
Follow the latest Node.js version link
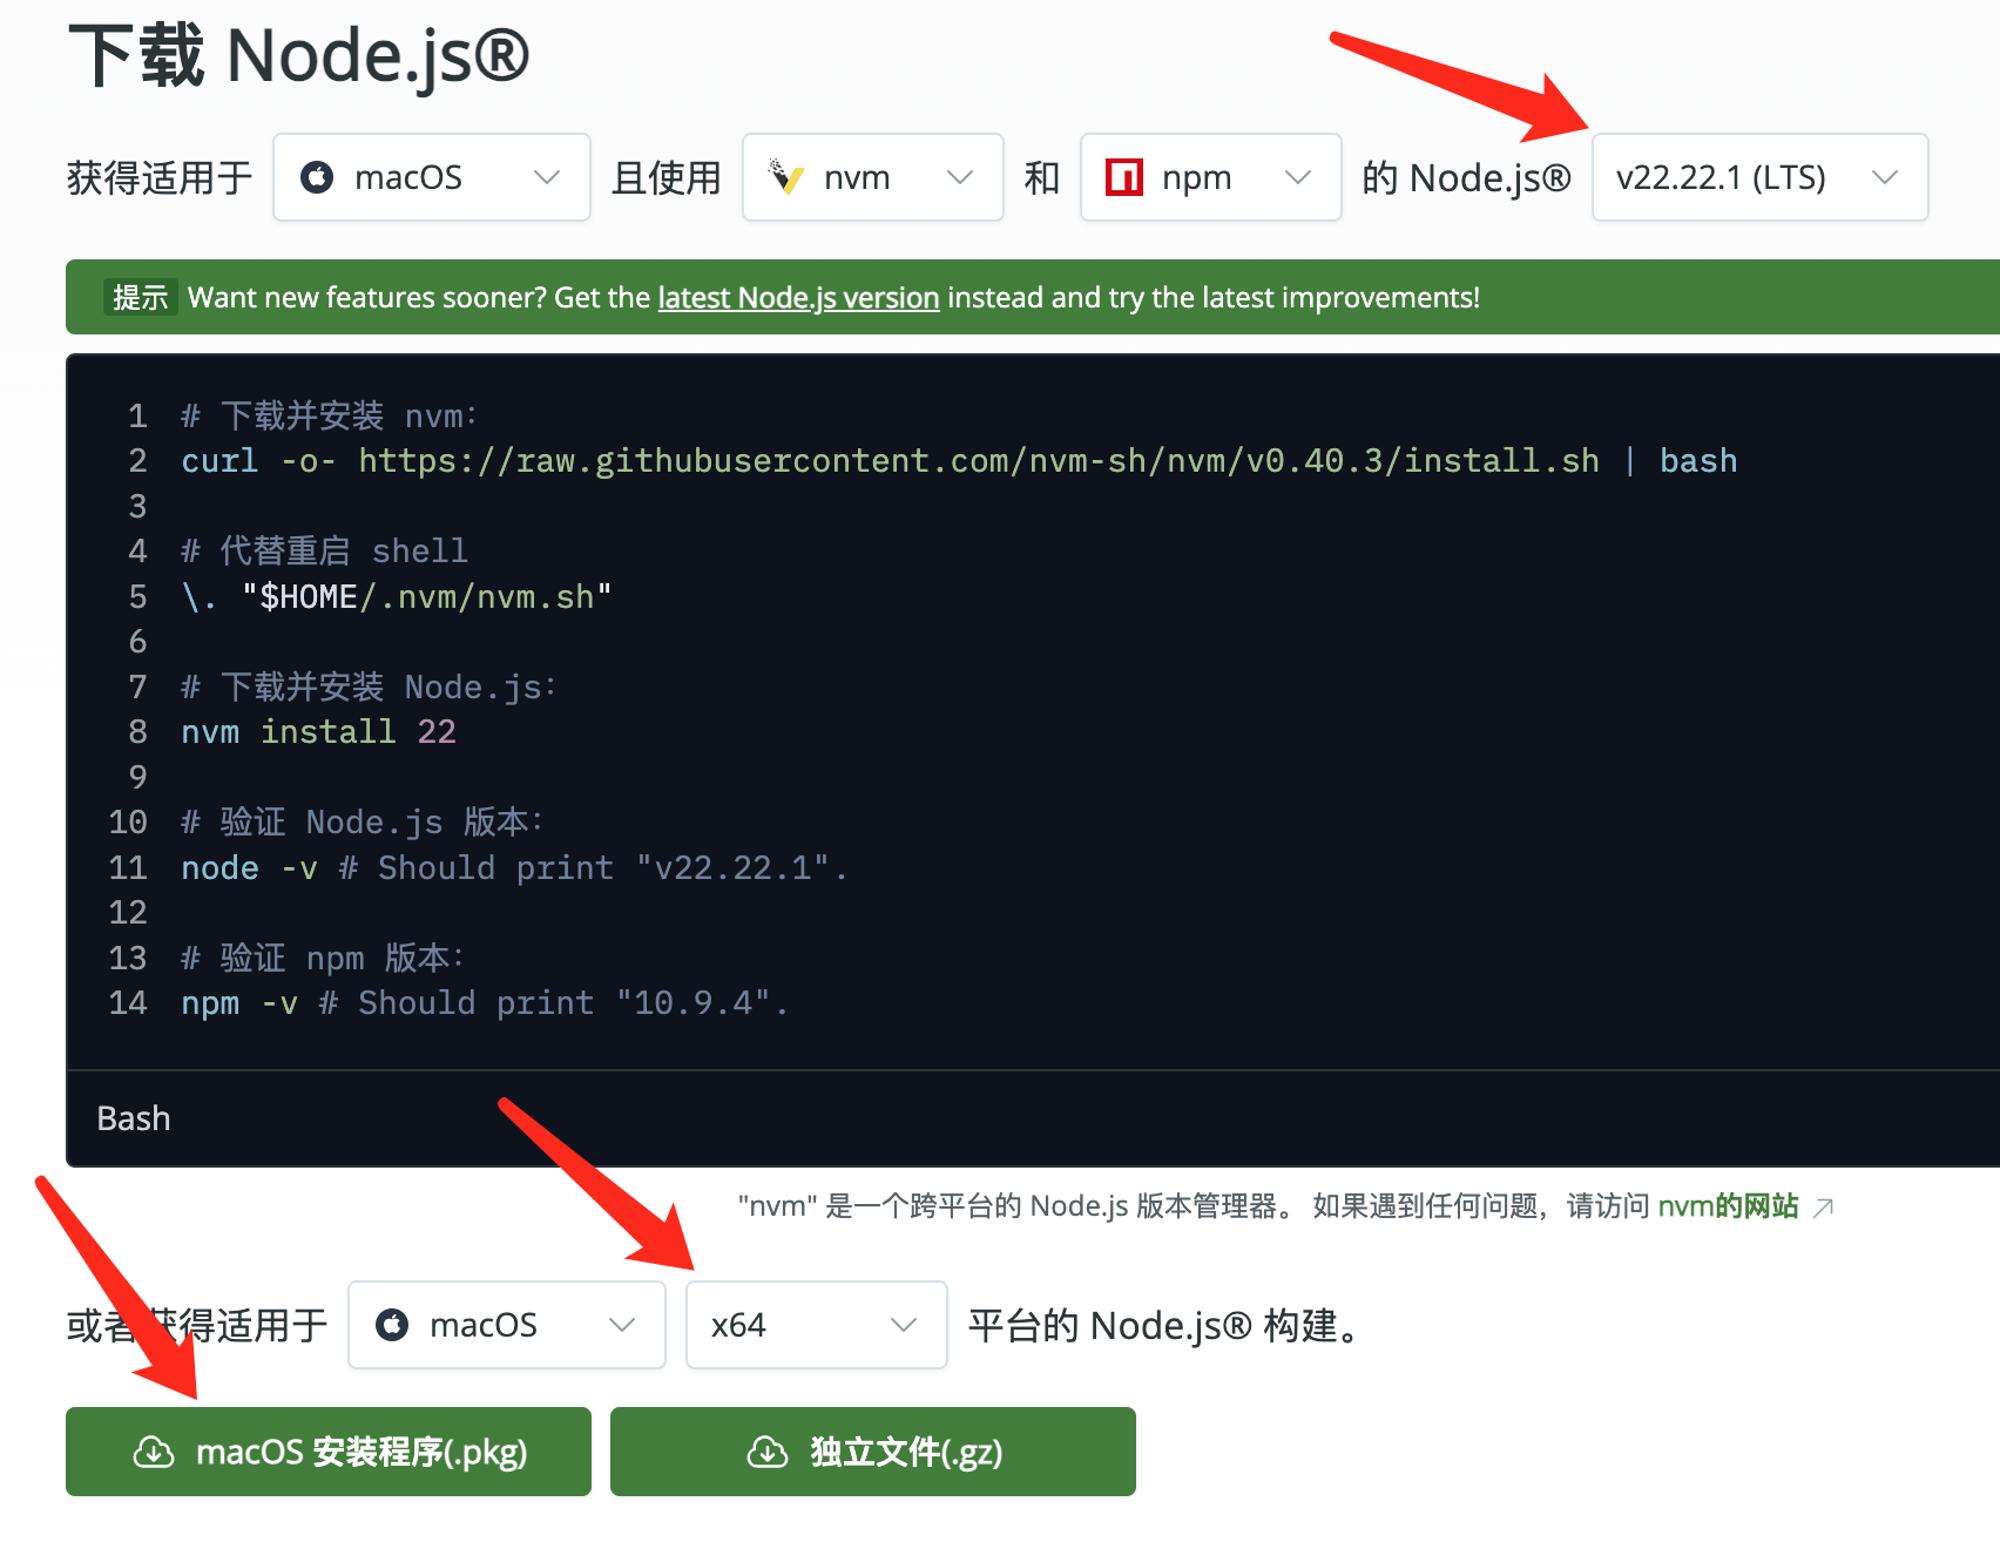pos(798,298)
